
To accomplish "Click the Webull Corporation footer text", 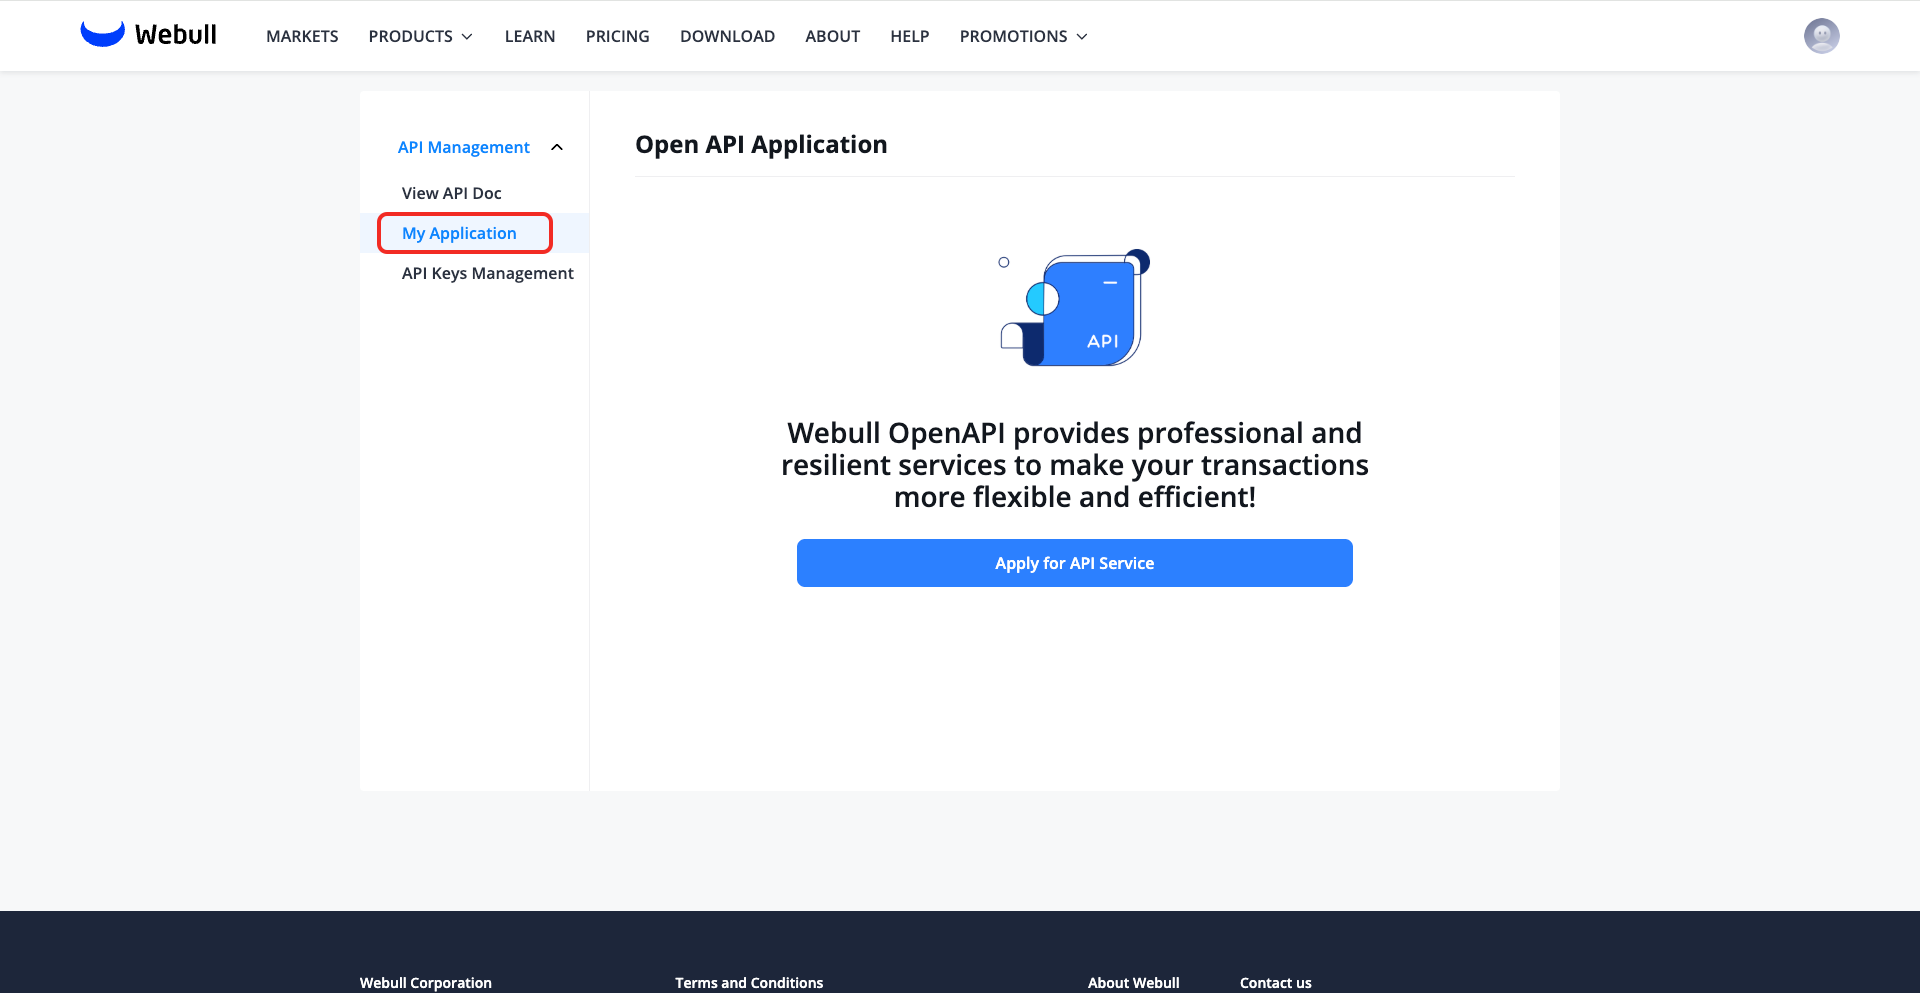I will 426,983.
